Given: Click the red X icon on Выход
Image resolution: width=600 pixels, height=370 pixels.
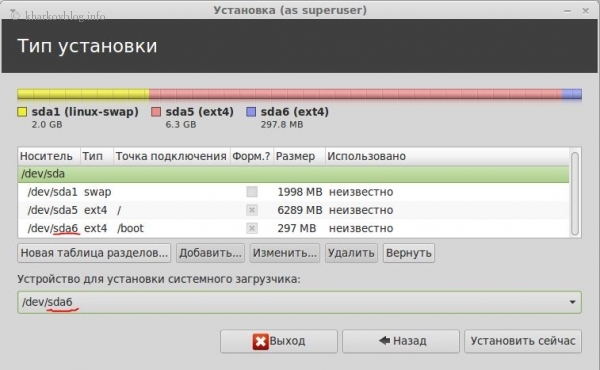Looking at the screenshot, I should 260,341.
